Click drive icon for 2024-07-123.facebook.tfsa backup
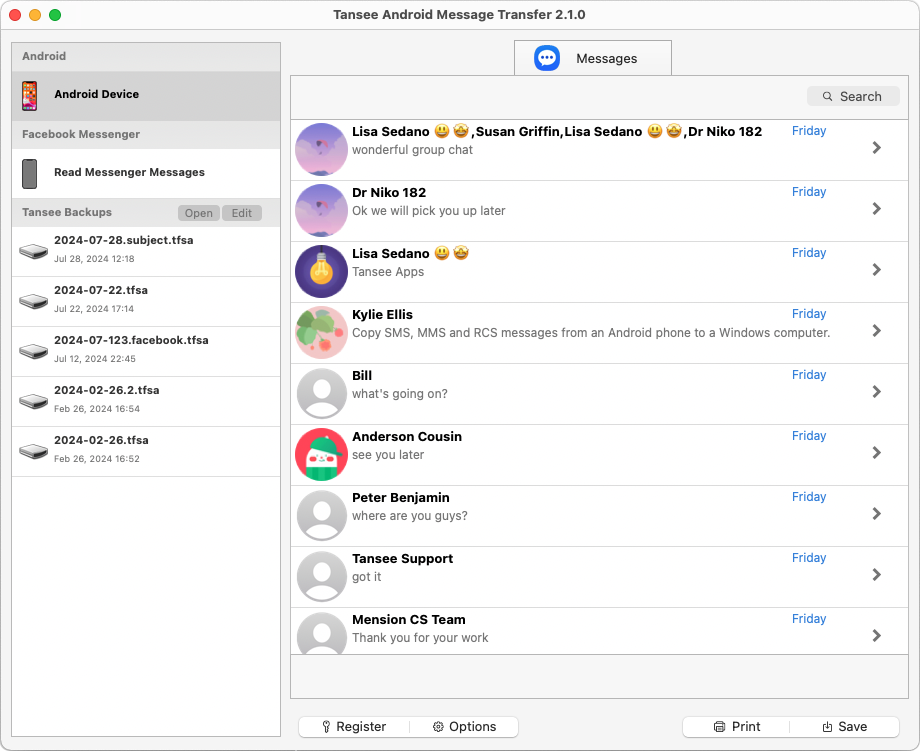This screenshot has height=751, width=920. click(33, 351)
